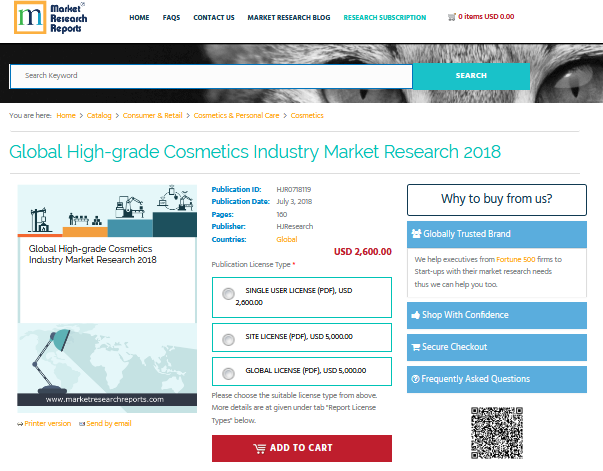Click the Printer version link text
The height and width of the screenshot is (471, 603).
pyautogui.click(x=48, y=423)
